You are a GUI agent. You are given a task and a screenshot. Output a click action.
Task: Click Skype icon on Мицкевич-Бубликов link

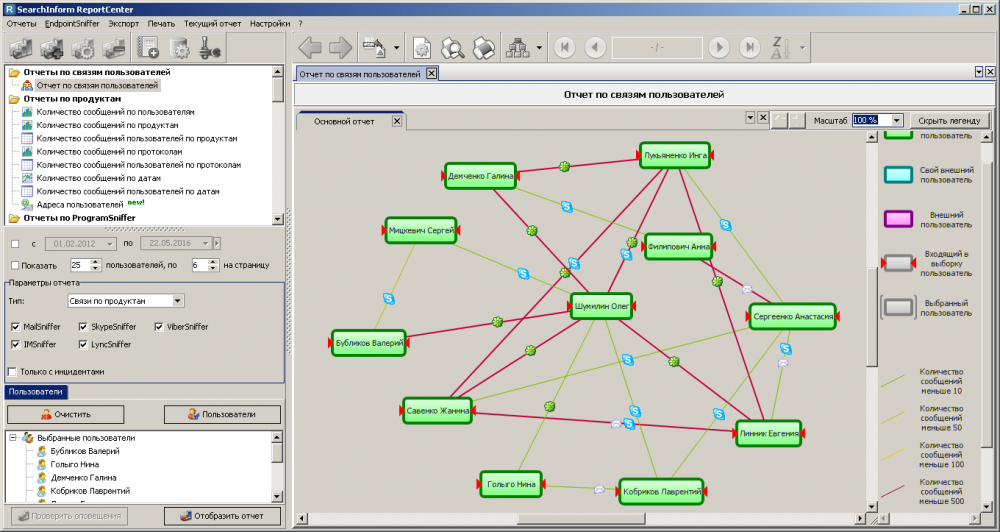388,298
